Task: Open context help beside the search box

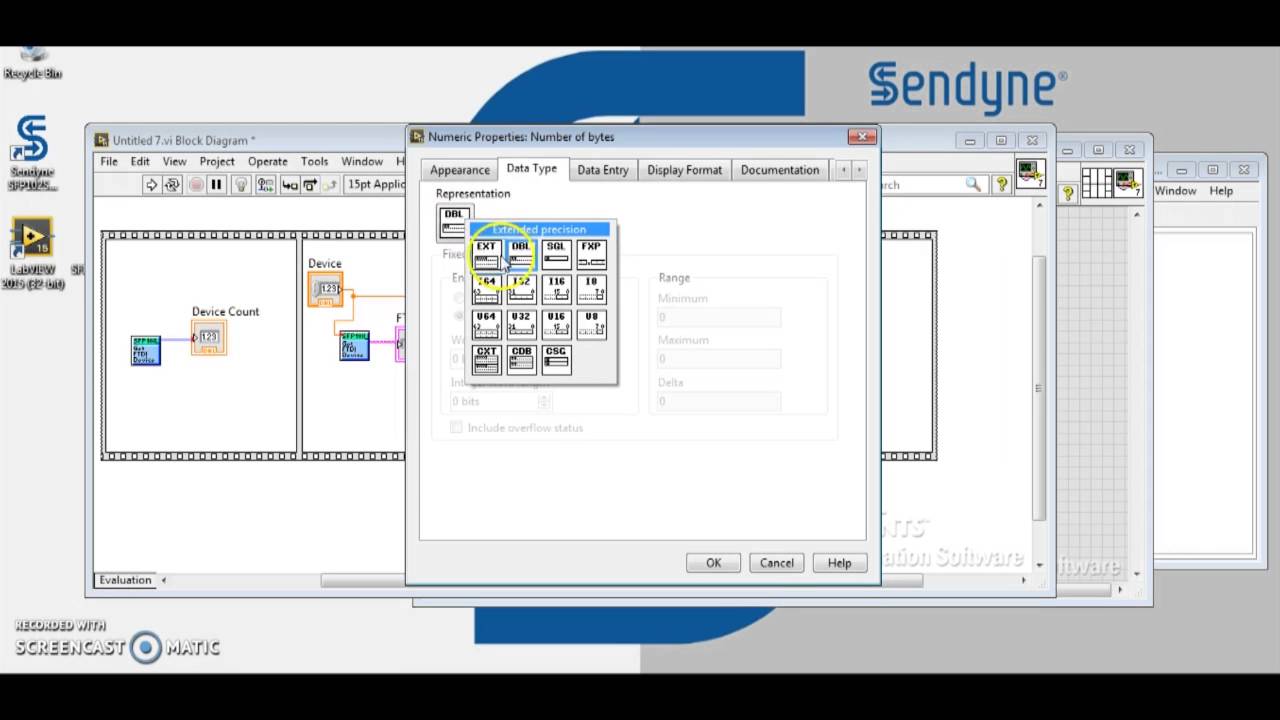Action: (1001, 185)
